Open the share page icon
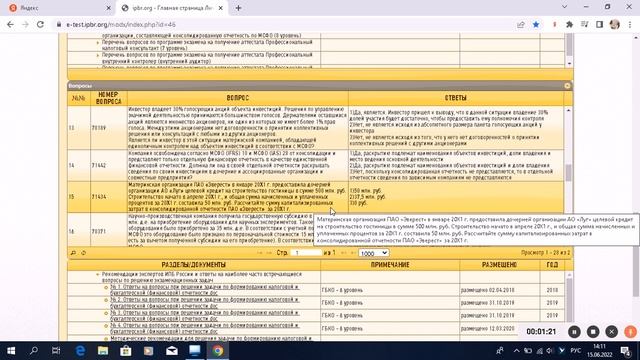The width and height of the screenshot is (640, 360). [520, 24]
